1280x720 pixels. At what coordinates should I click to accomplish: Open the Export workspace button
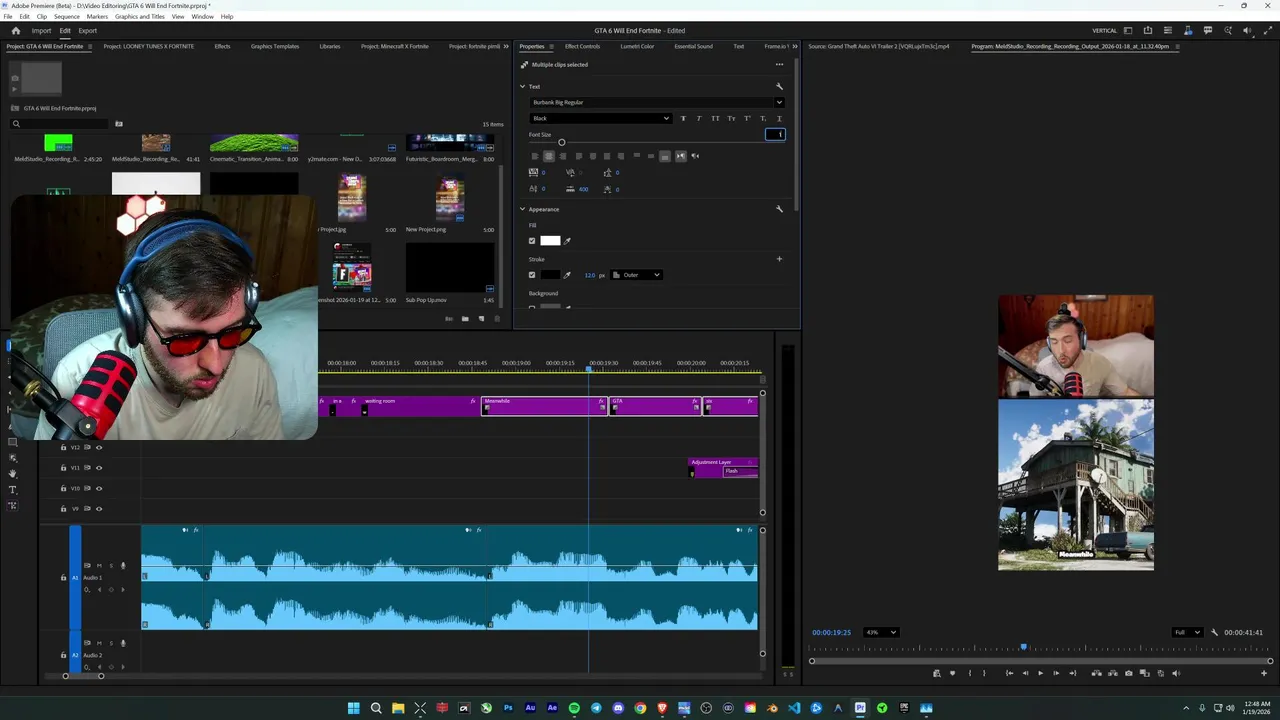[88, 31]
